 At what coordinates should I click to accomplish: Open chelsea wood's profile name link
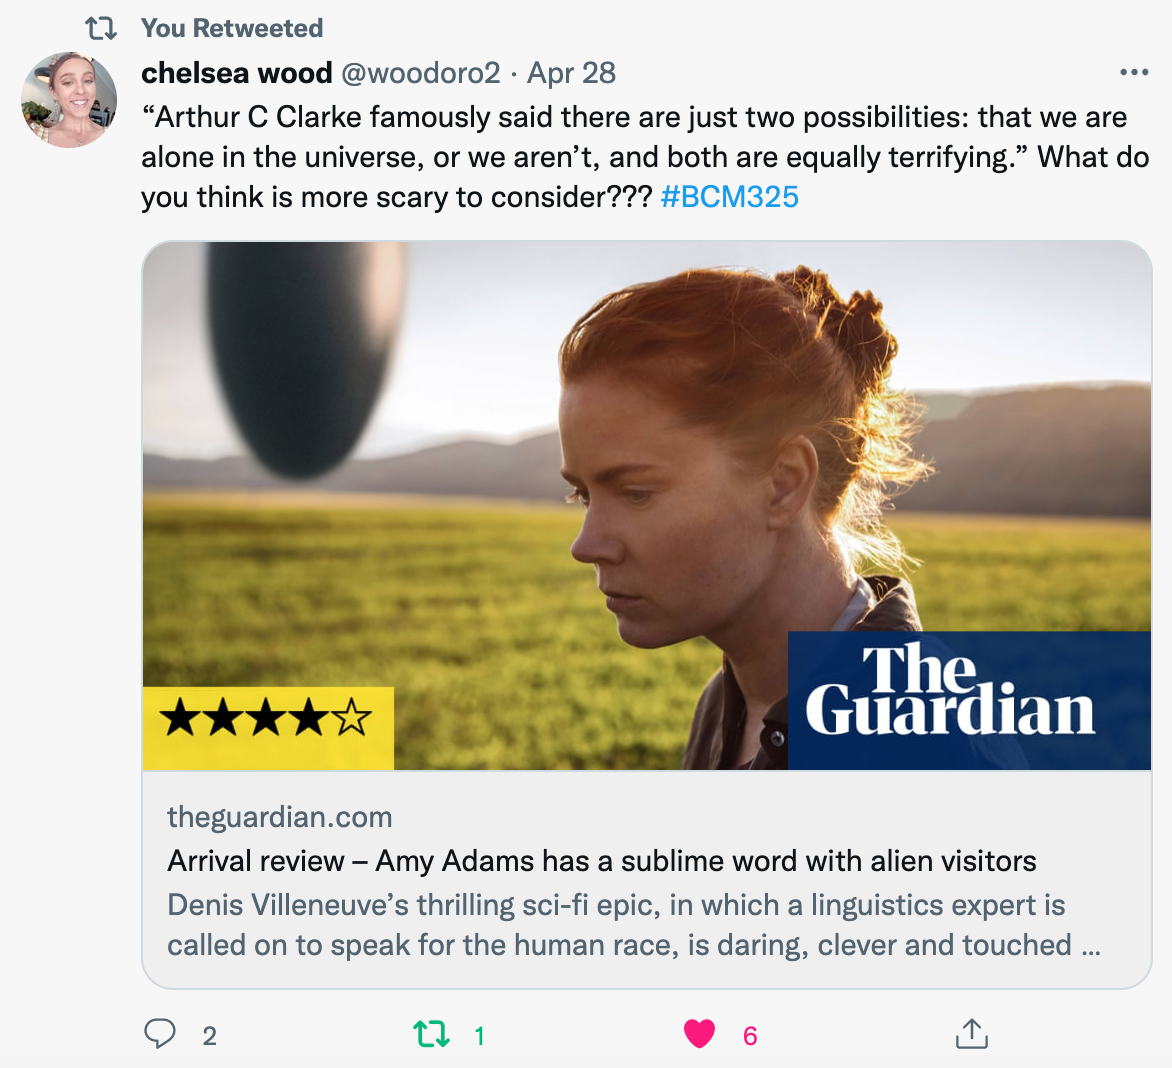pyautogui.click(x=237, y=73)
